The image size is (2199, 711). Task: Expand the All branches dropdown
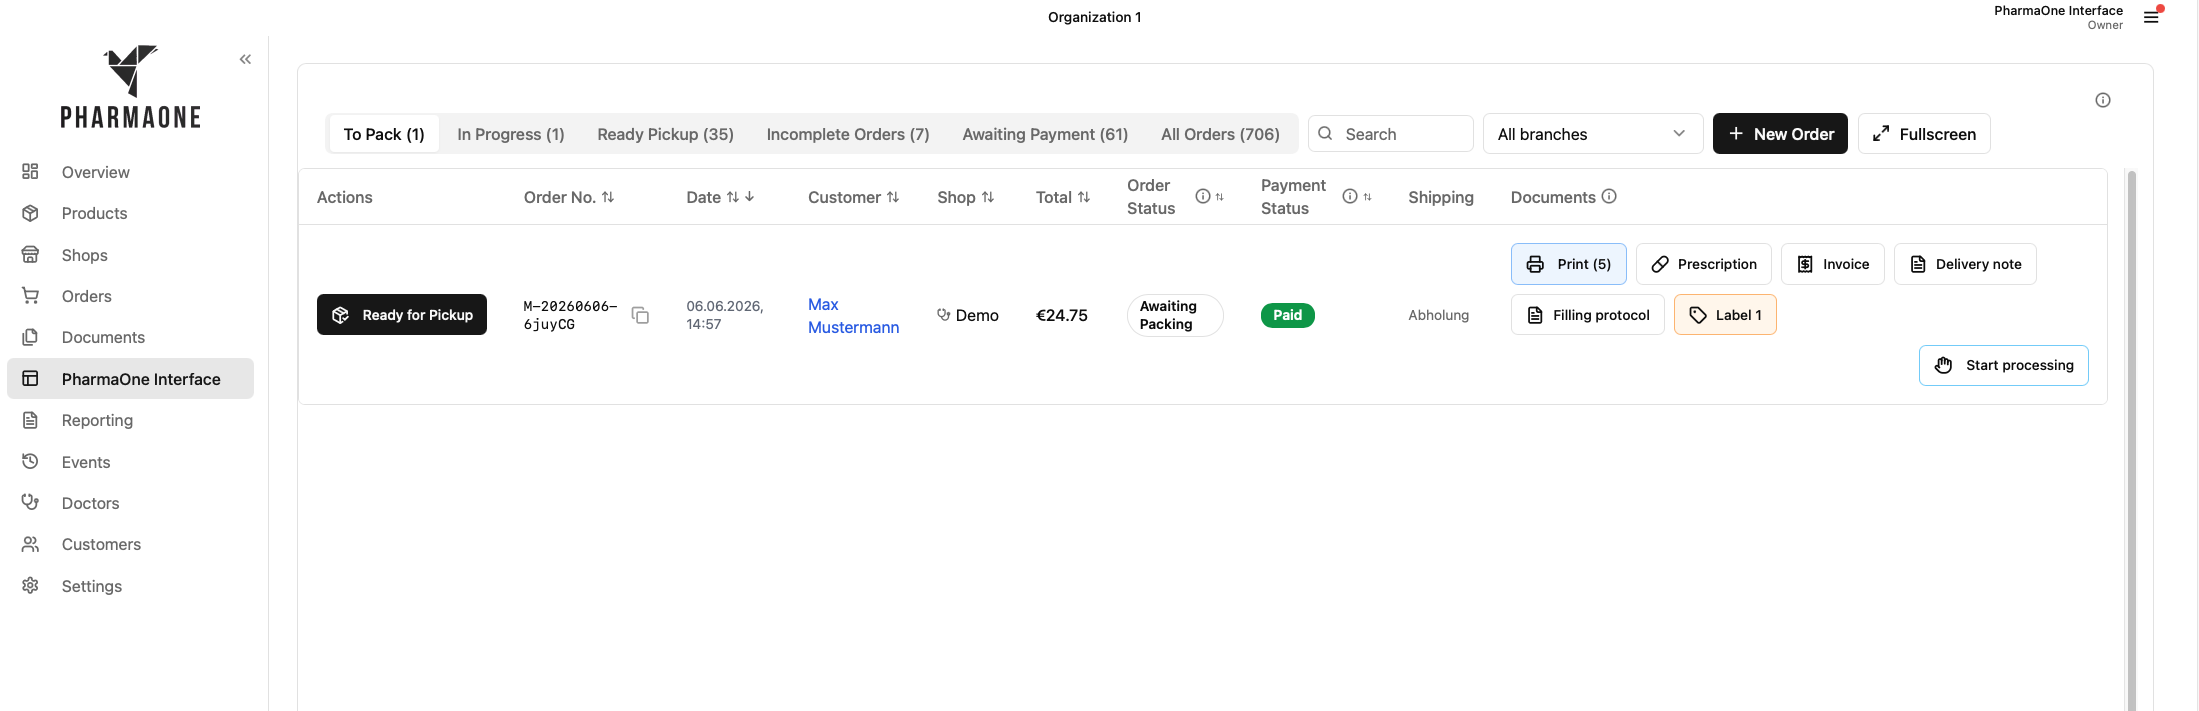[1593, 134]
